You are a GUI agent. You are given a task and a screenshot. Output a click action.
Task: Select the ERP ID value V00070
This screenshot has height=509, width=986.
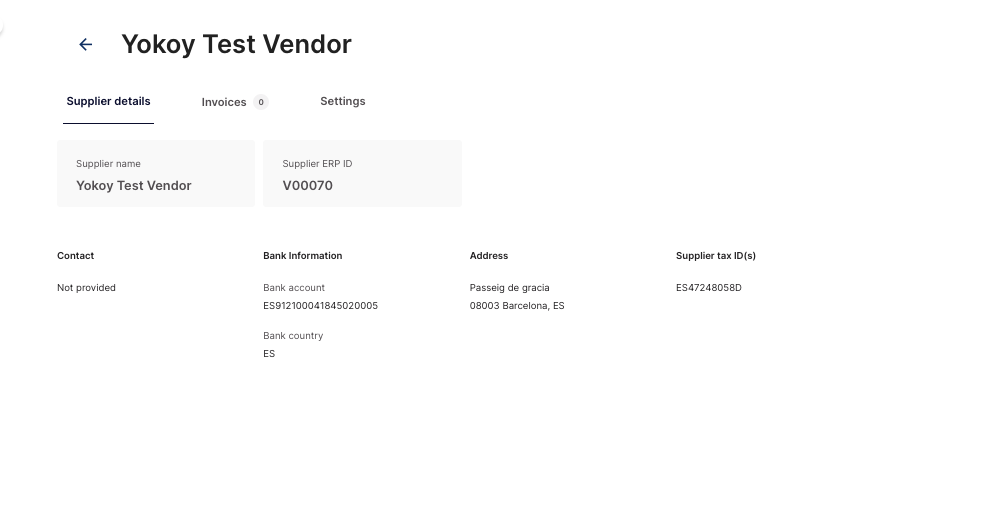coord(307,186)
